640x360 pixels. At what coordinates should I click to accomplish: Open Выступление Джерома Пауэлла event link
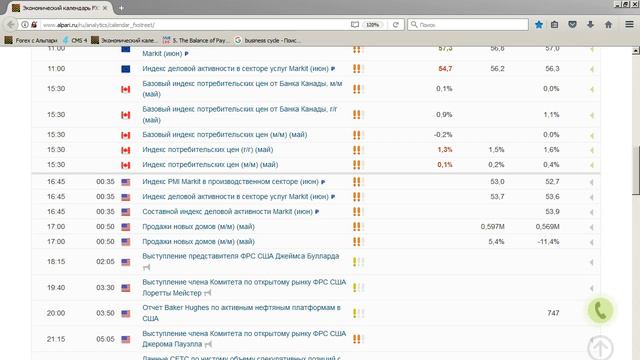pyautogui.click(x=244, y=339)
